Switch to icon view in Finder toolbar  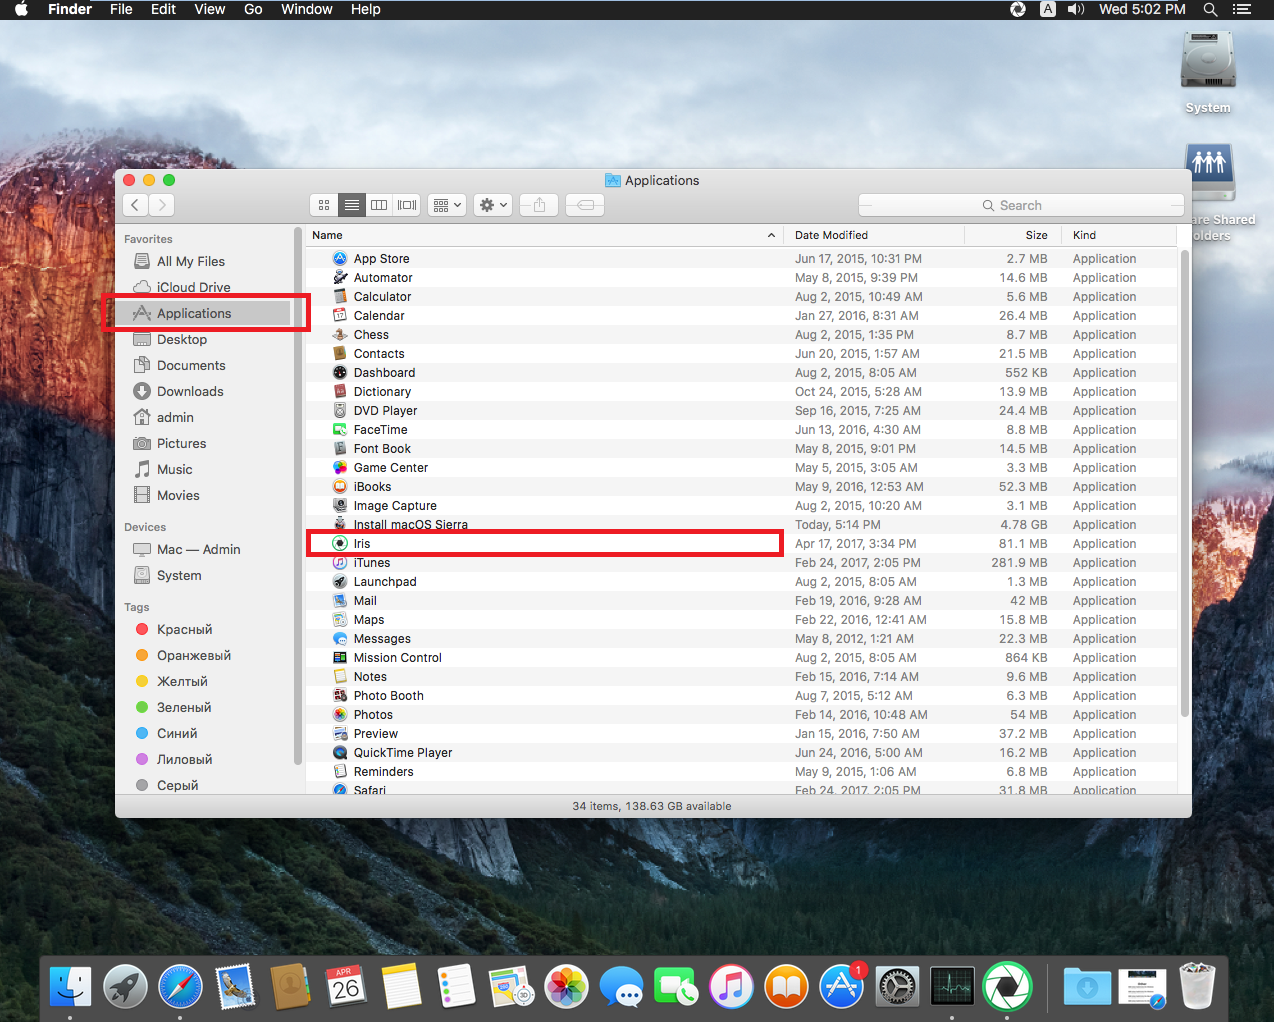[324, 205]
